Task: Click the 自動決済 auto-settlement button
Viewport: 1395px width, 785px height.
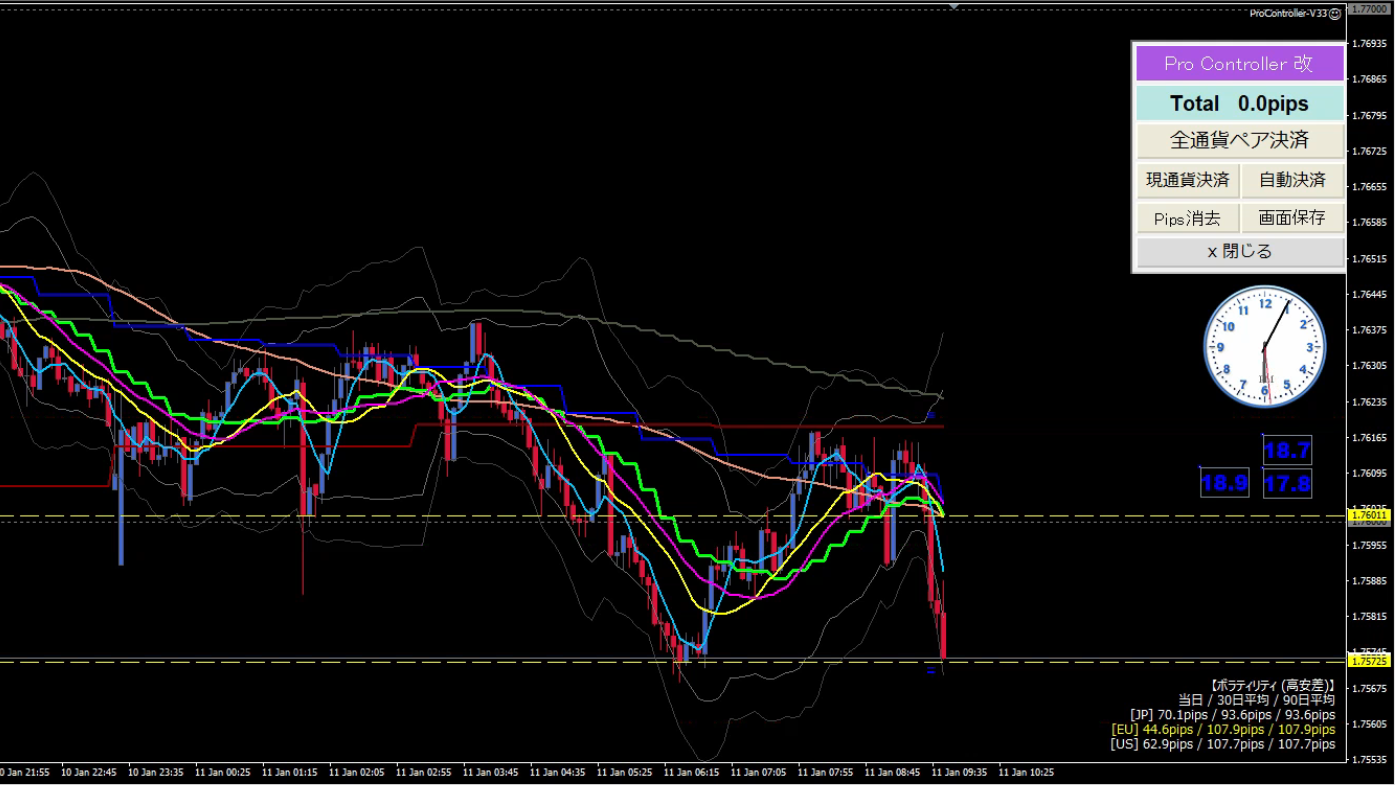Action: tap(1292, 181)
